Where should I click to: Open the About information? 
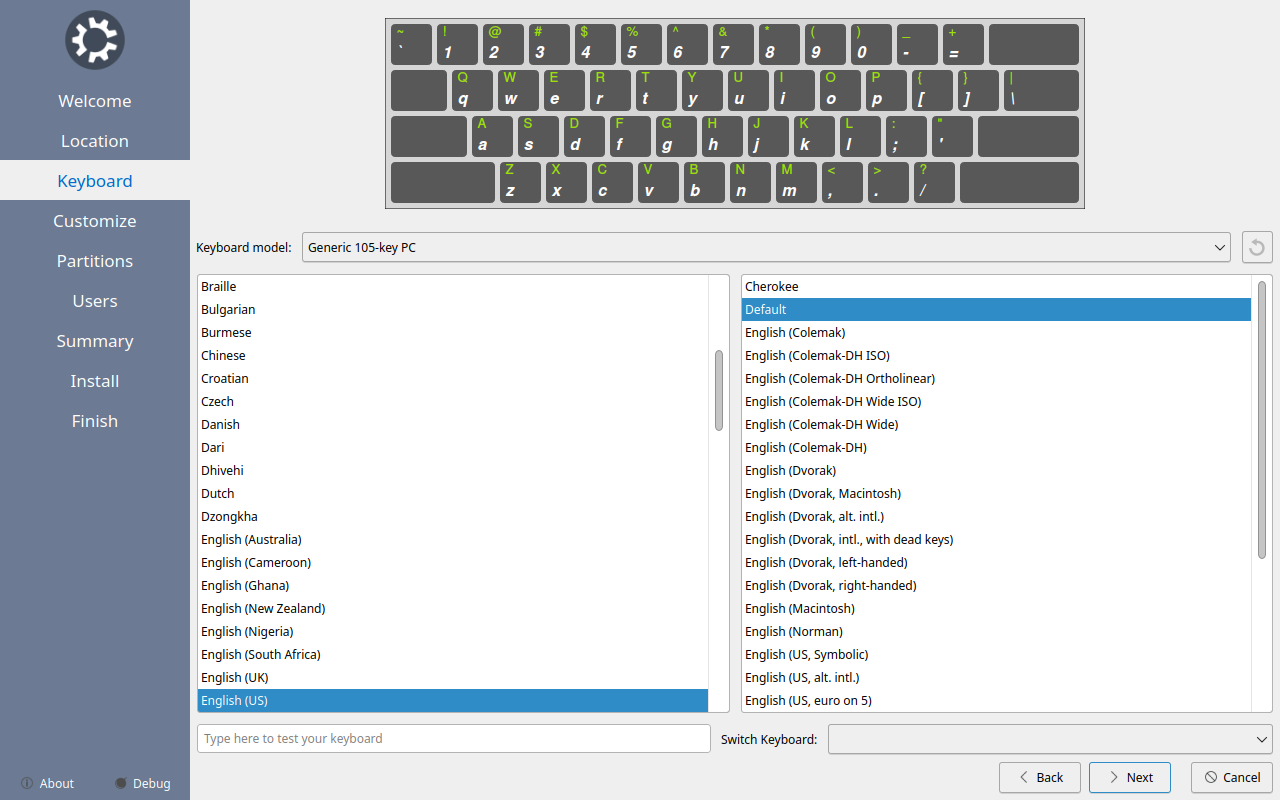[47, 783]
